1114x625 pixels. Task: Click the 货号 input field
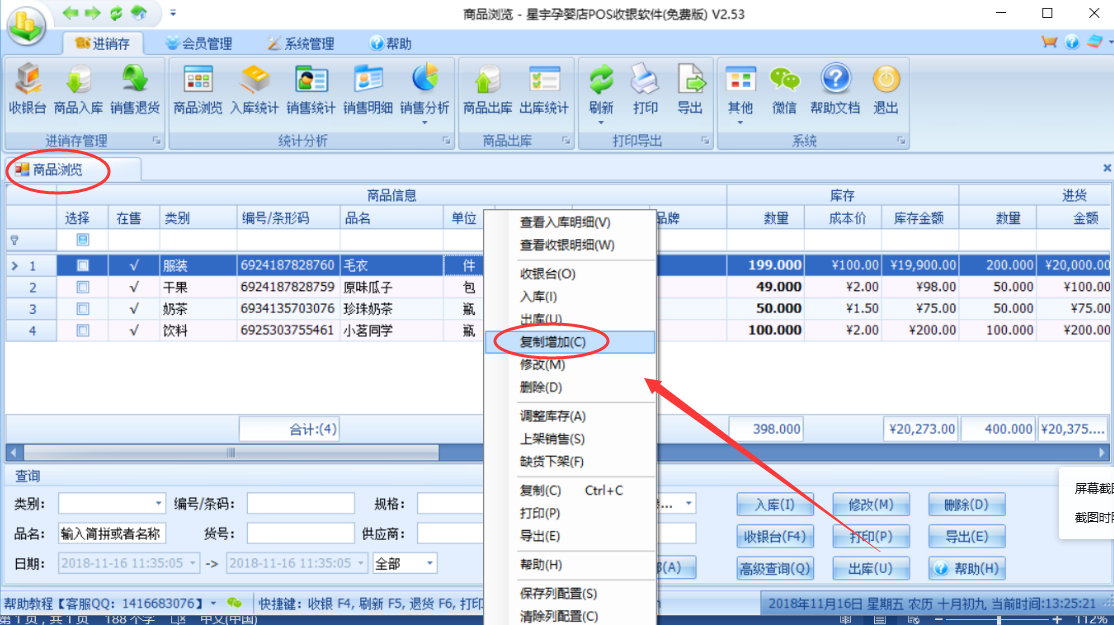point(301,533)
